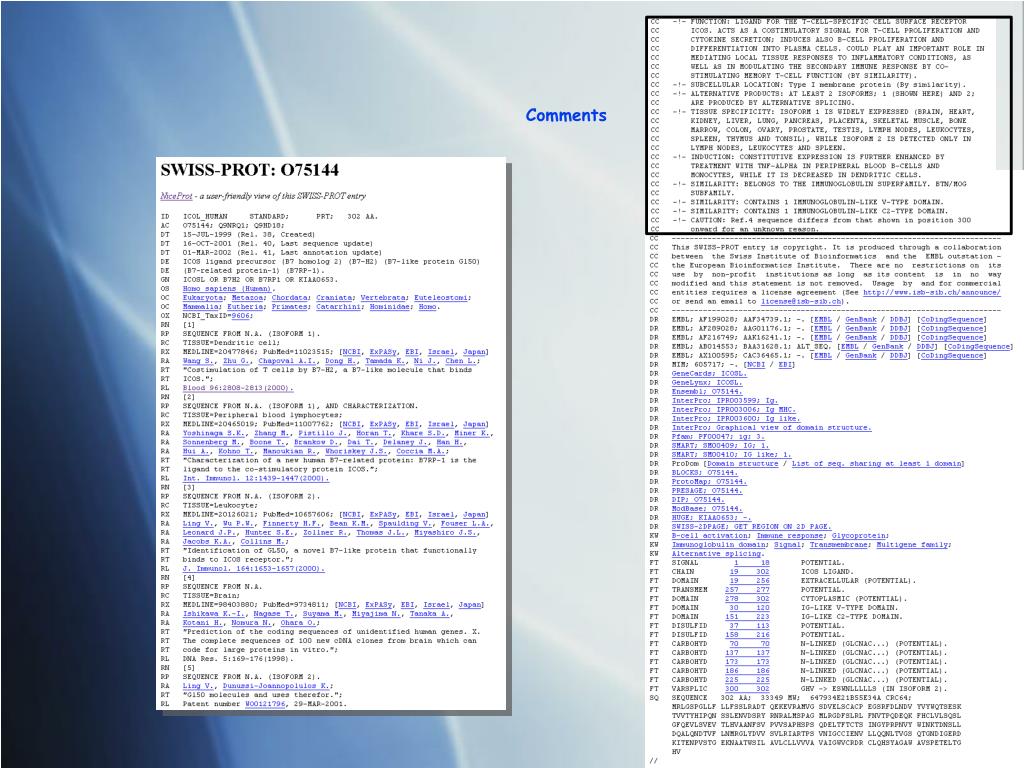Viewport: 1024px width, 768px height.
Task: Open the J. Immunol. 164:1653-1657(2000) citation
Action: 253,569
